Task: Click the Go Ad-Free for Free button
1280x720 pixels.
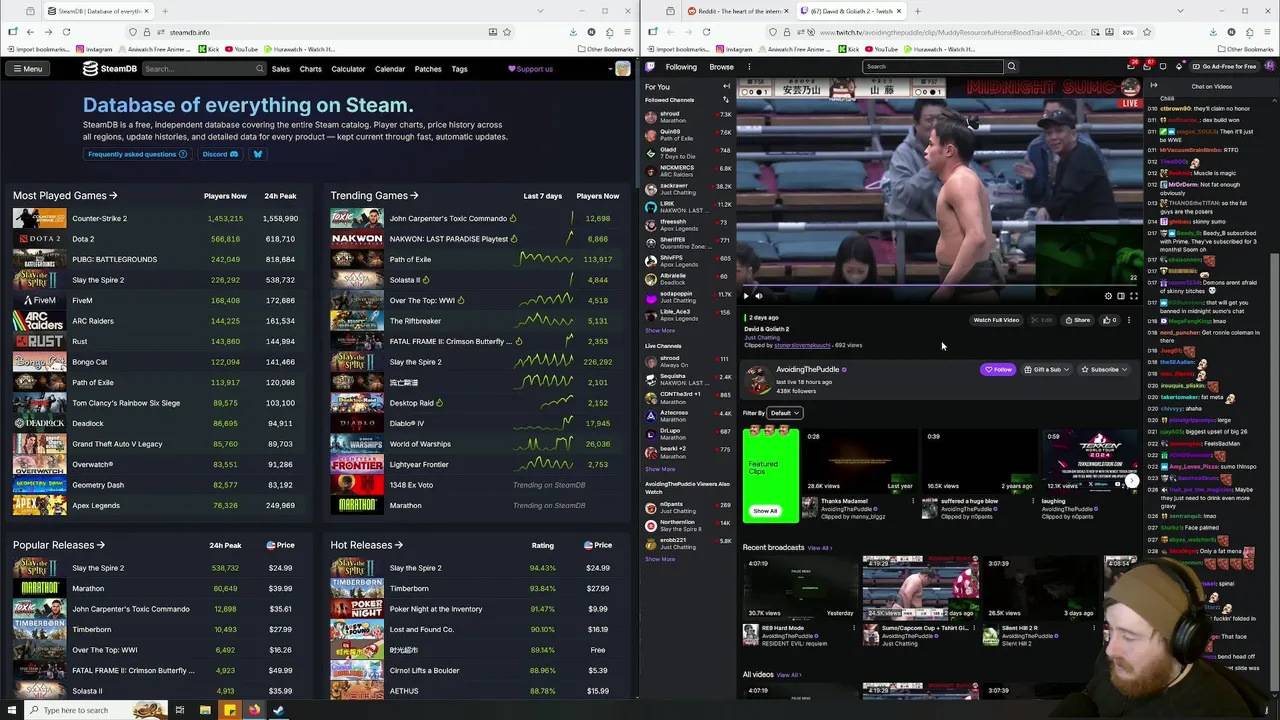Action: pyautogui.click(x=1226, y=67)
